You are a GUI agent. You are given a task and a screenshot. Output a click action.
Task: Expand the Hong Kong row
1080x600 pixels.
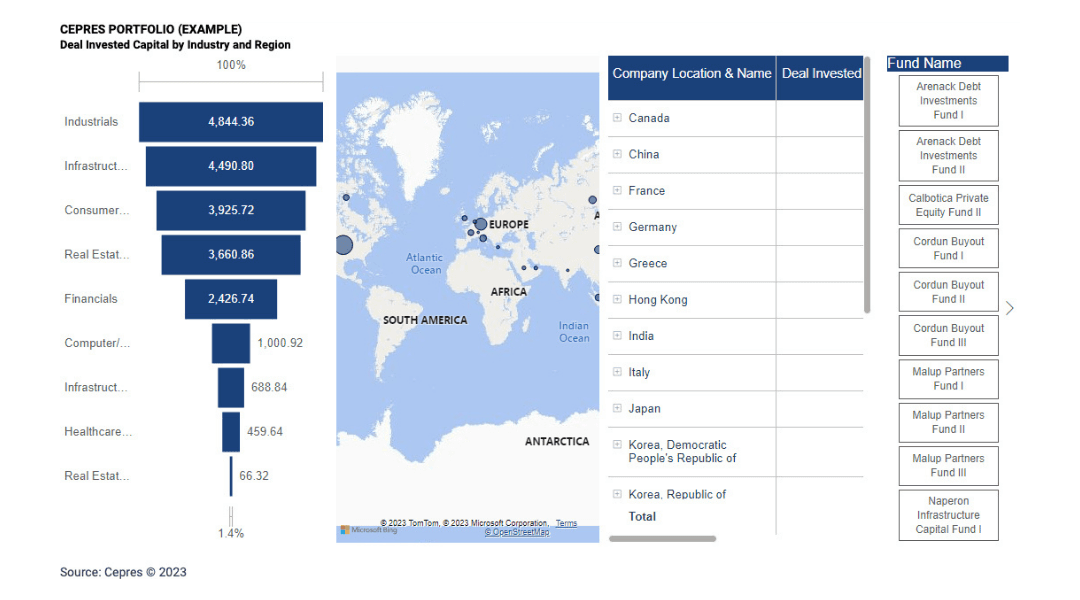point(617,299)
